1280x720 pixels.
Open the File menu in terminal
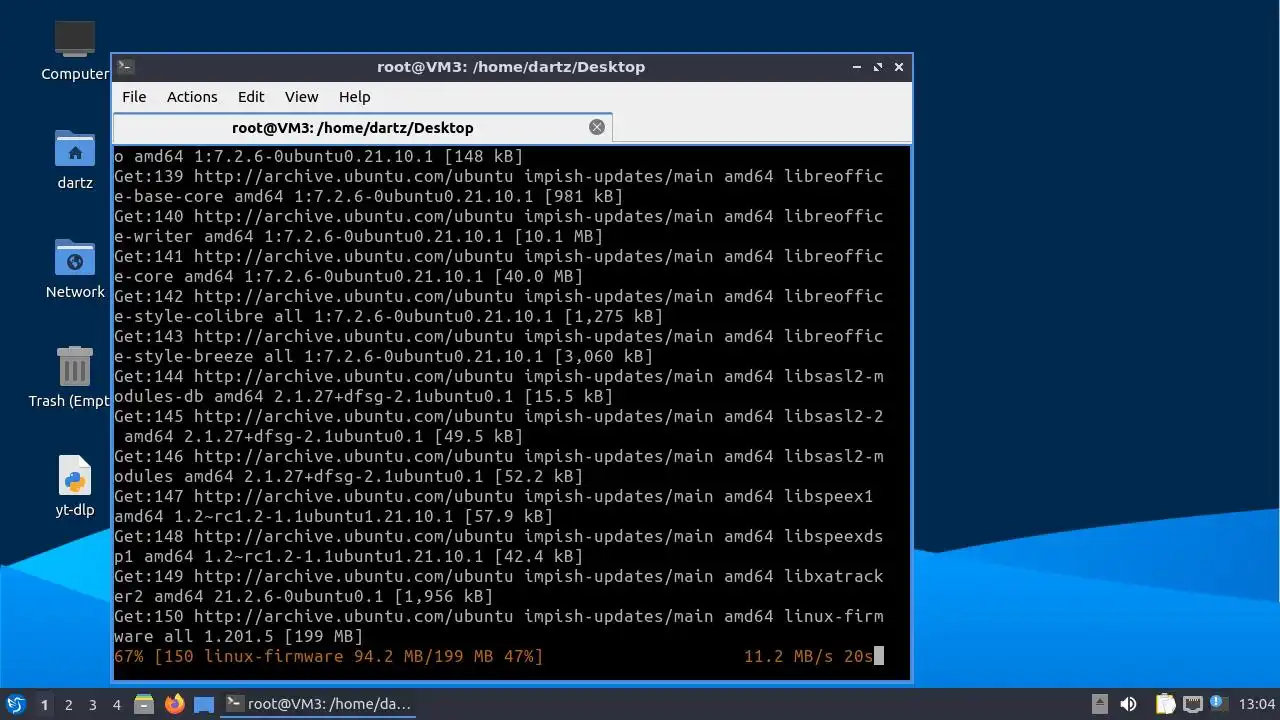(x=134, y=97)
